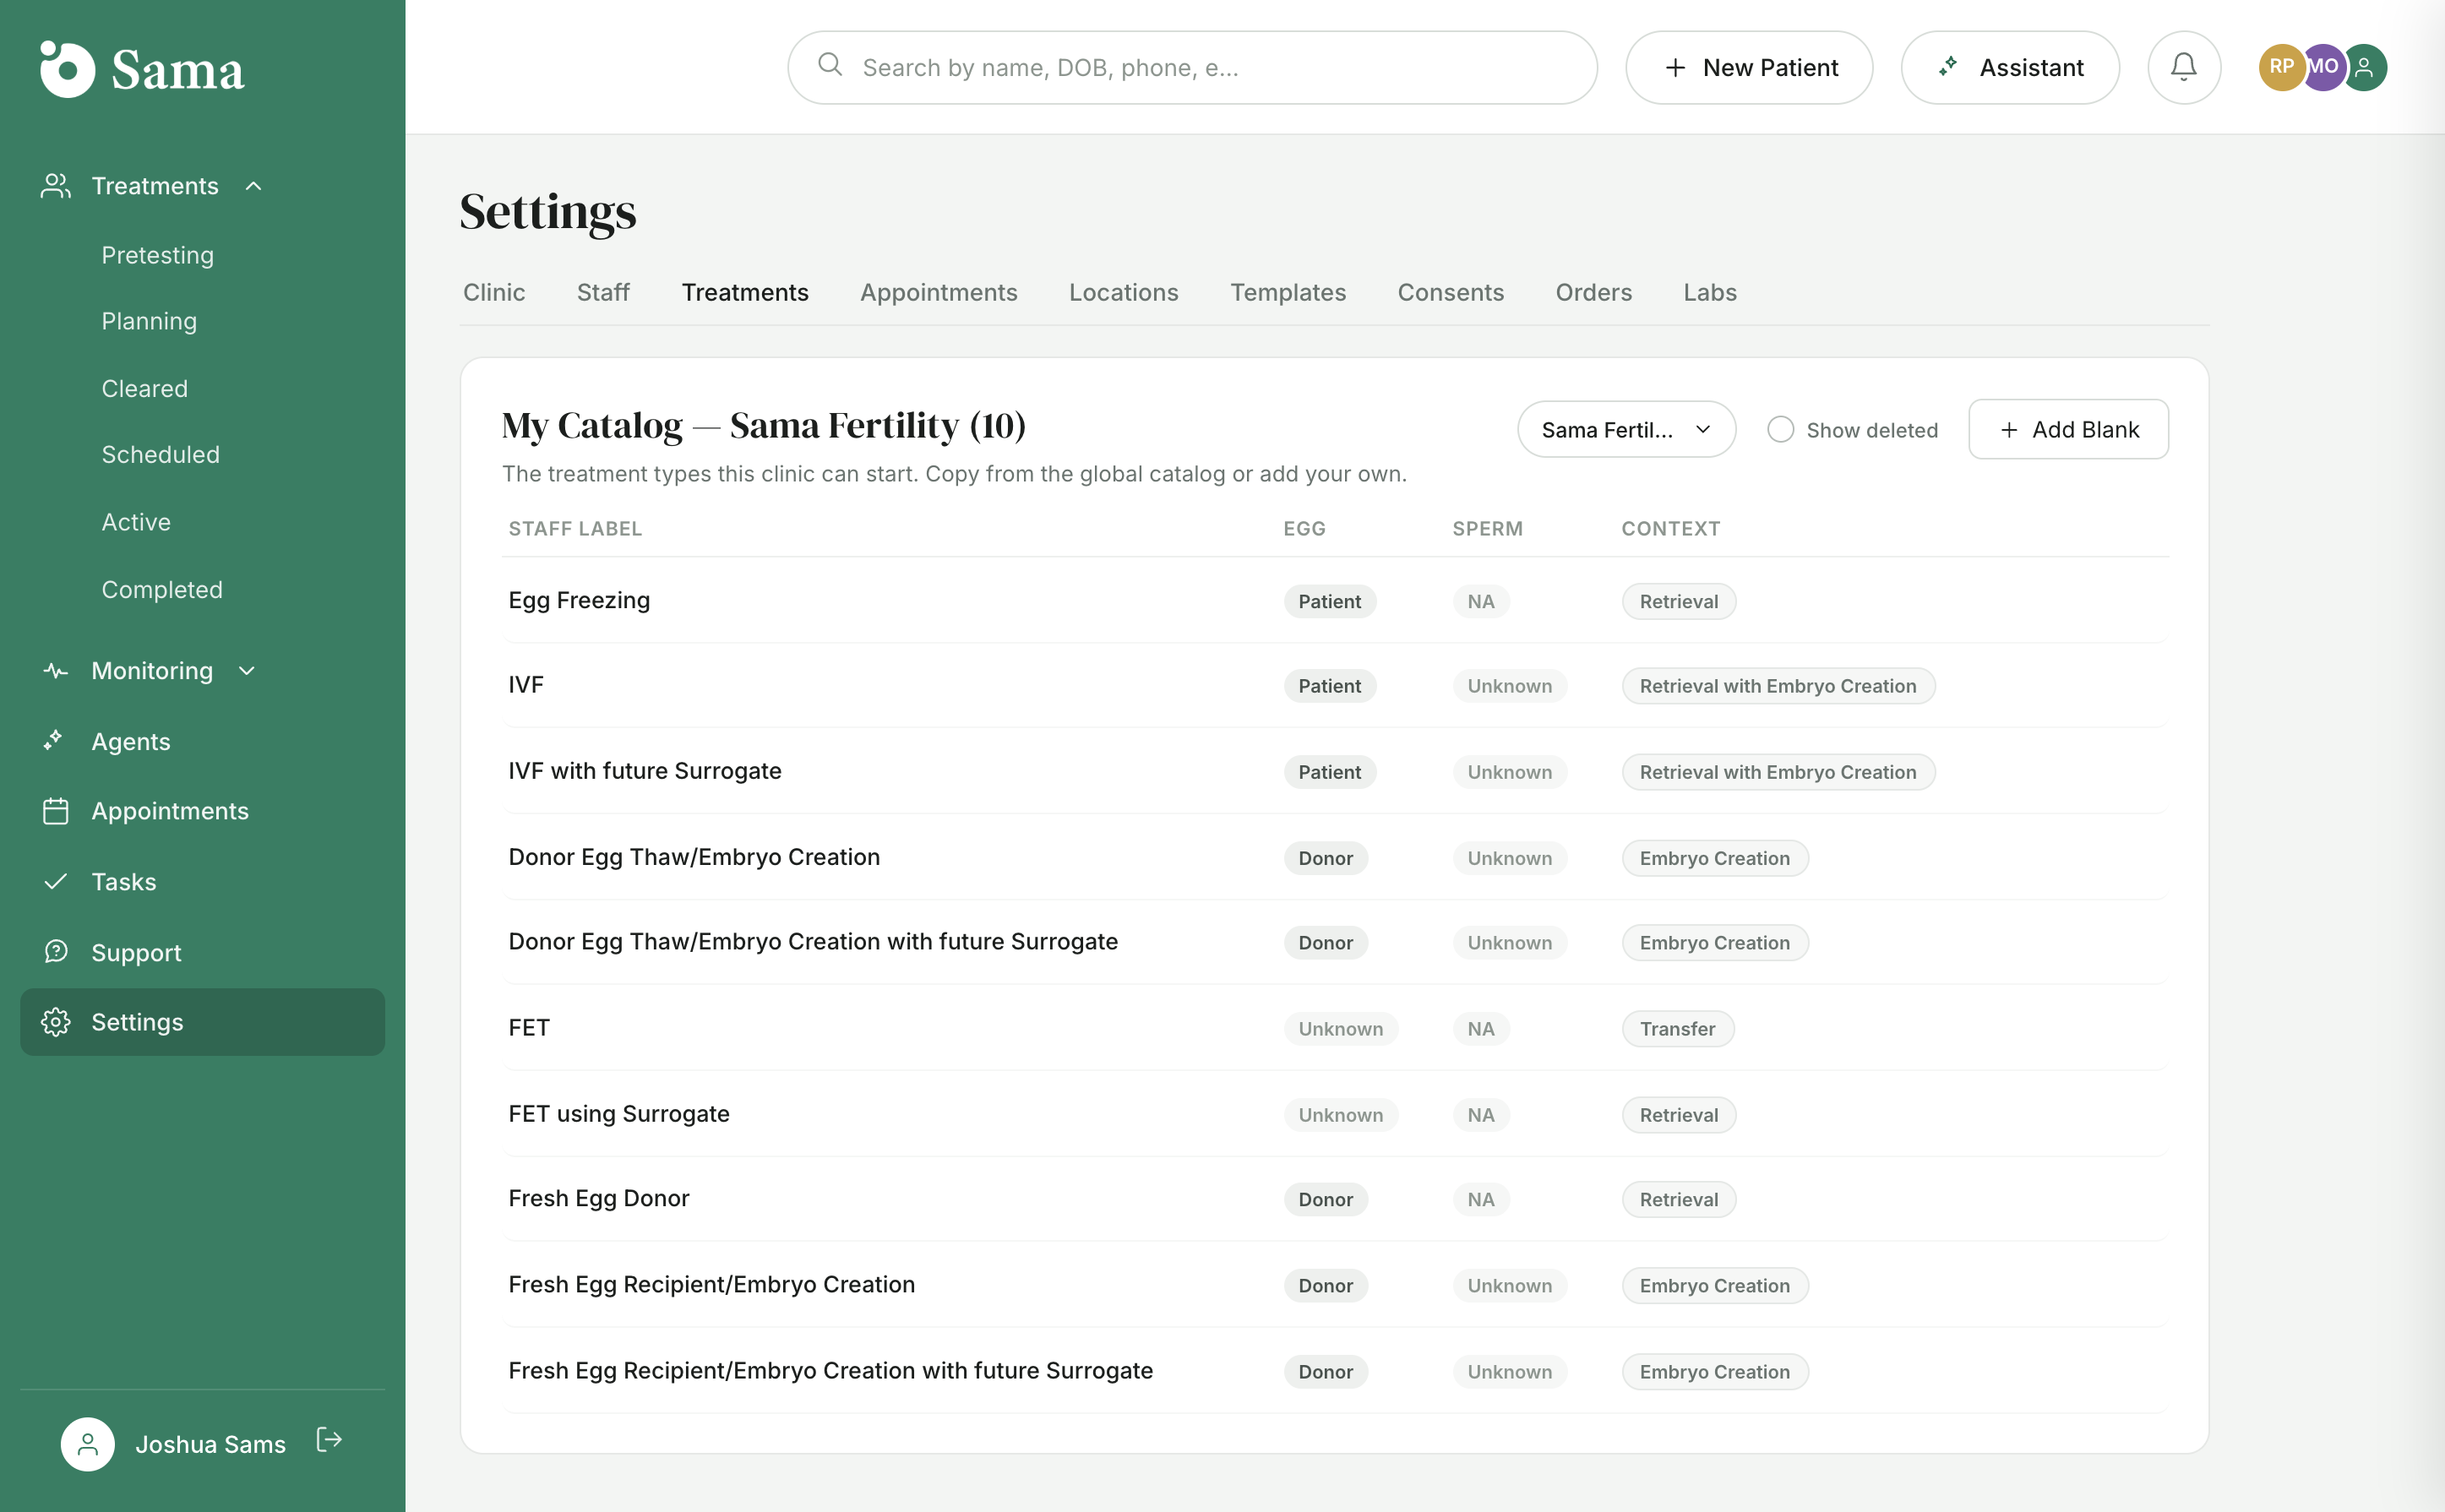
Task: Open the Labs settings tab
Action: click(1710, 292)
